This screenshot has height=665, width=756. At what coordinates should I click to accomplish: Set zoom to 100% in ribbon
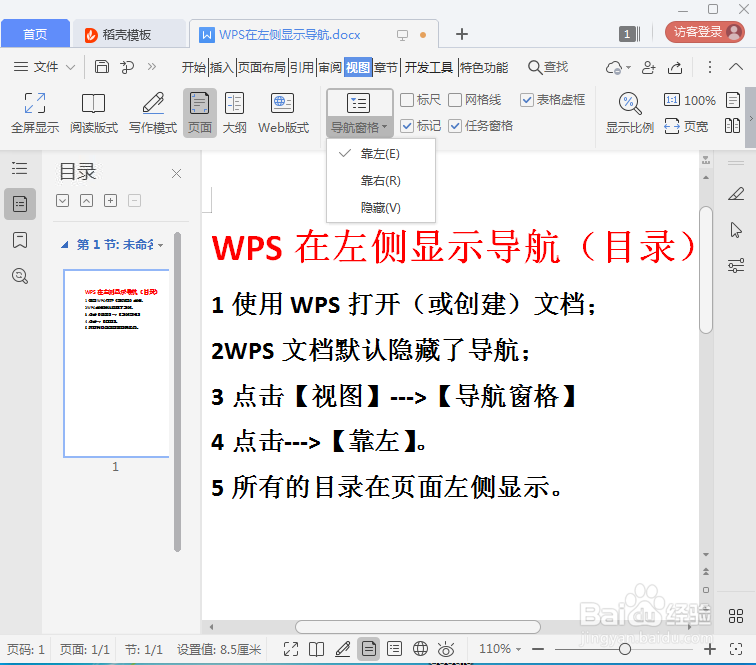[x=689, y=100]
